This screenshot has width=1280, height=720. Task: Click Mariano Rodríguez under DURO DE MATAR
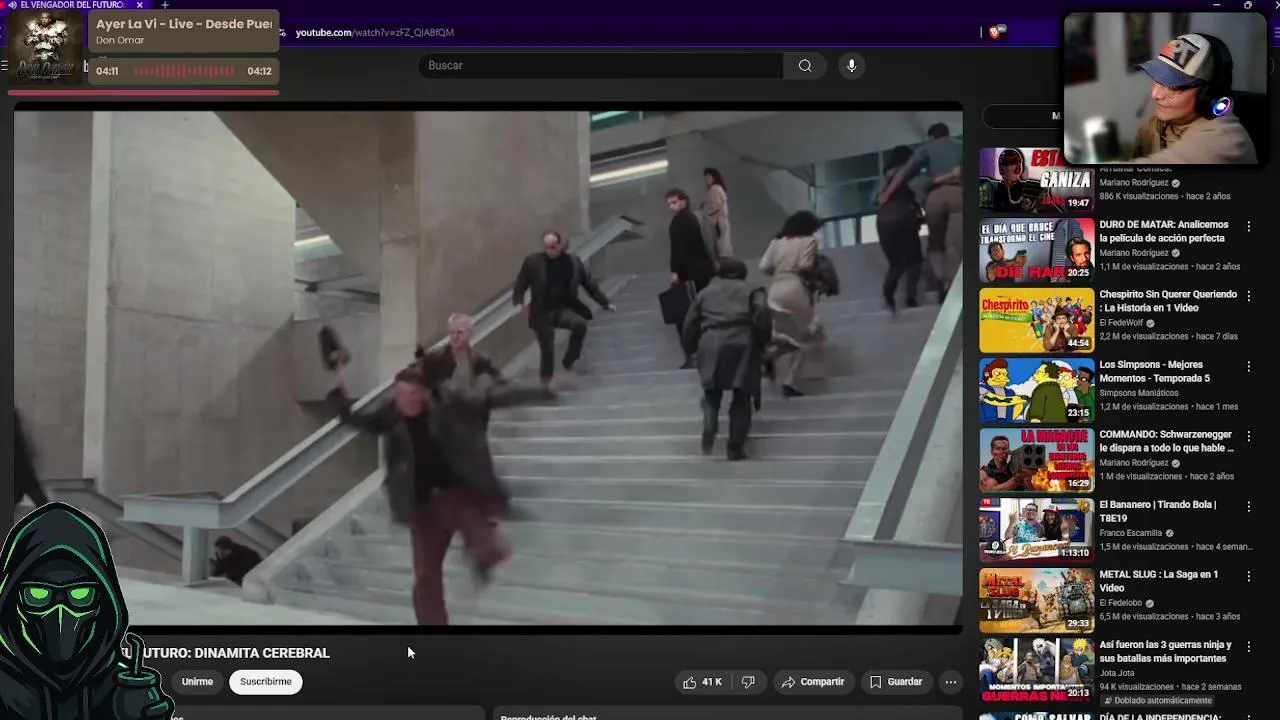tap(1134, 253)
